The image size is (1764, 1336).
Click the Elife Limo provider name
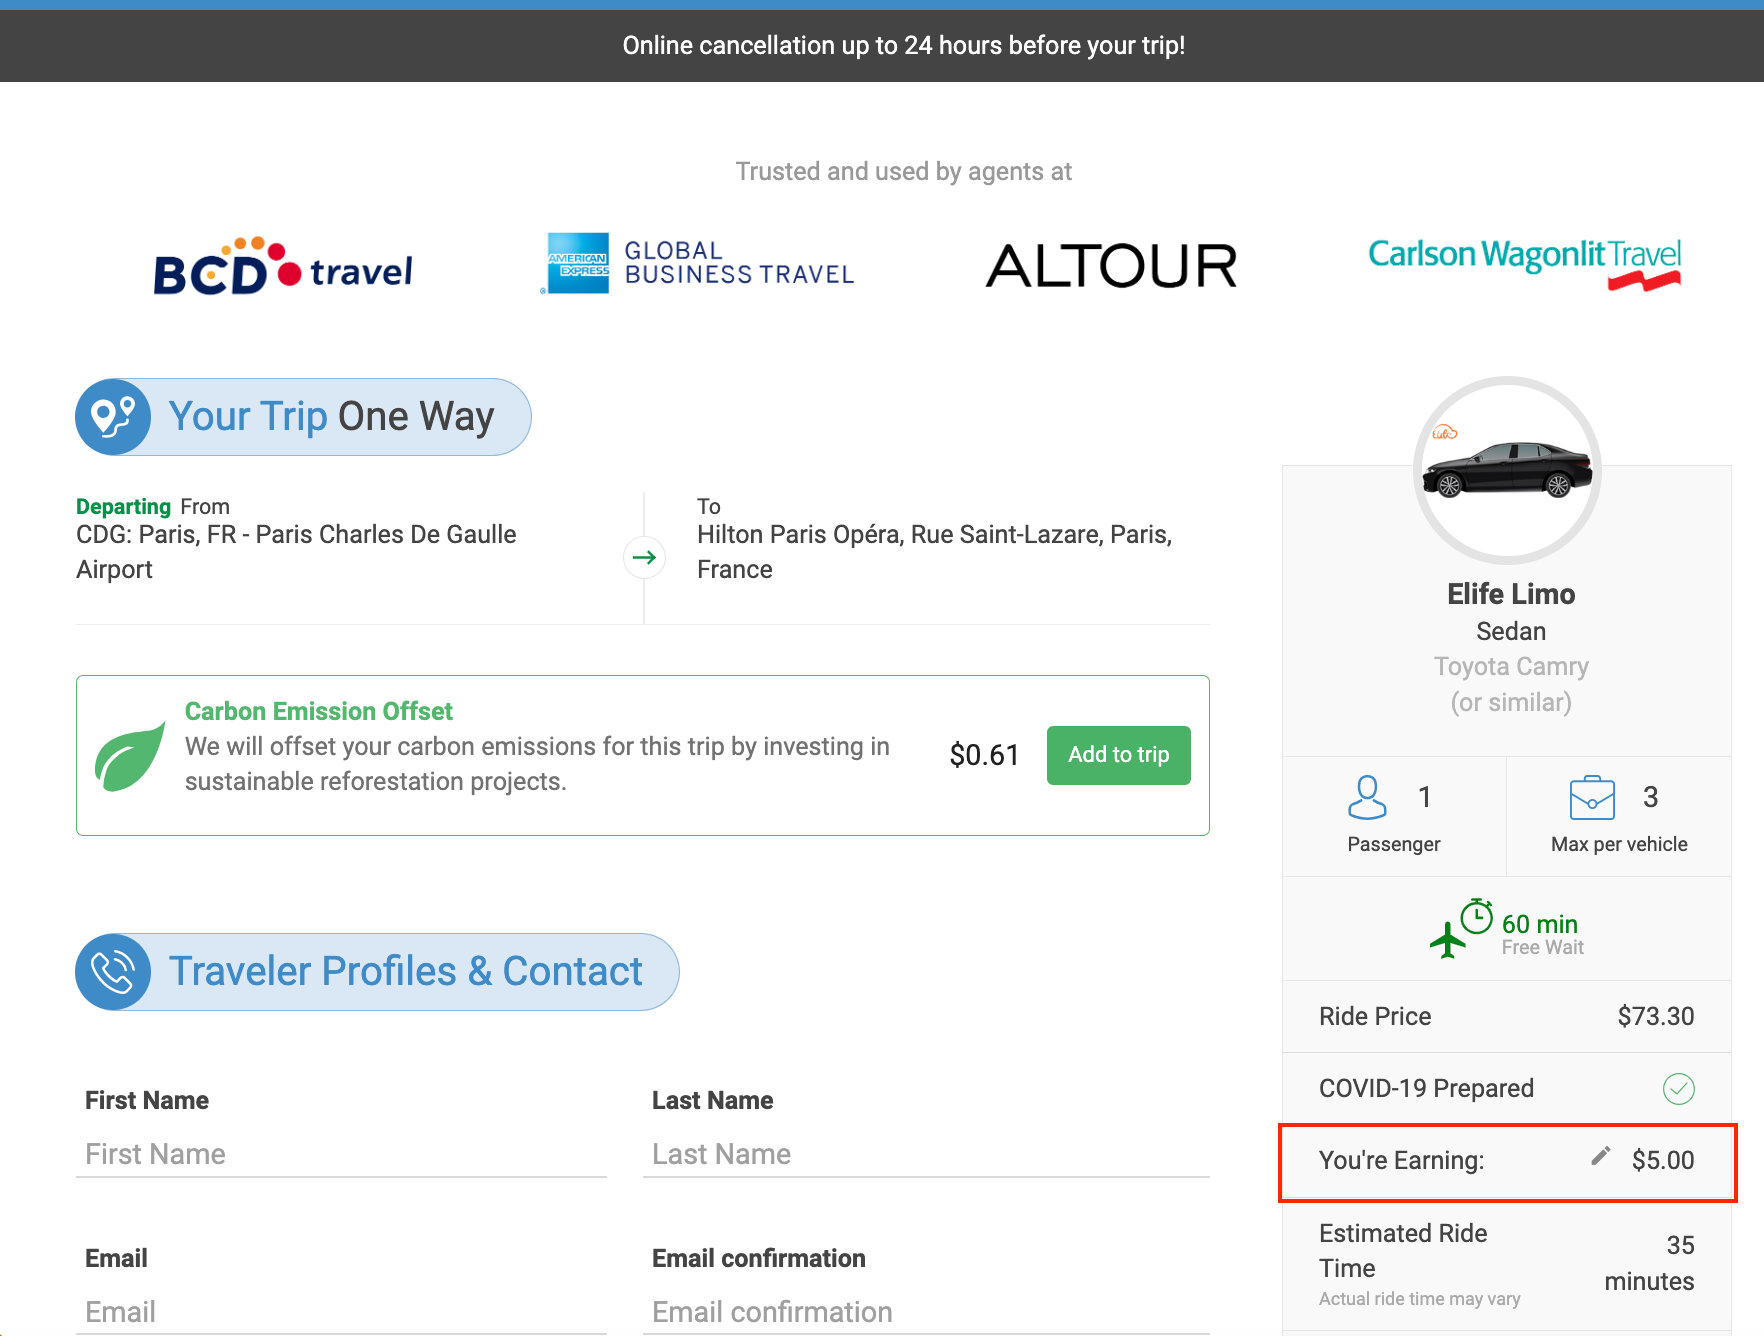coord(1511,594)
